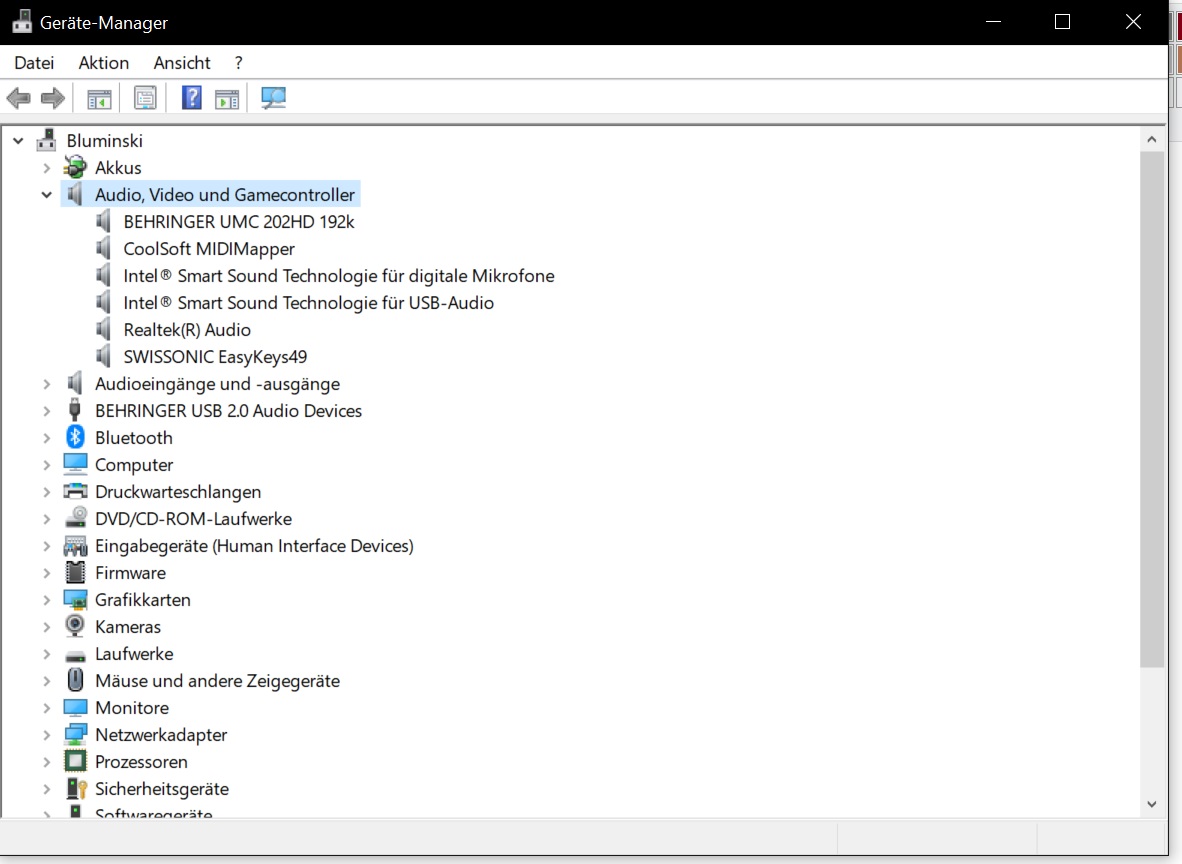Select Intel Smart Sound für digitale Mikrofone

point(339,276)
